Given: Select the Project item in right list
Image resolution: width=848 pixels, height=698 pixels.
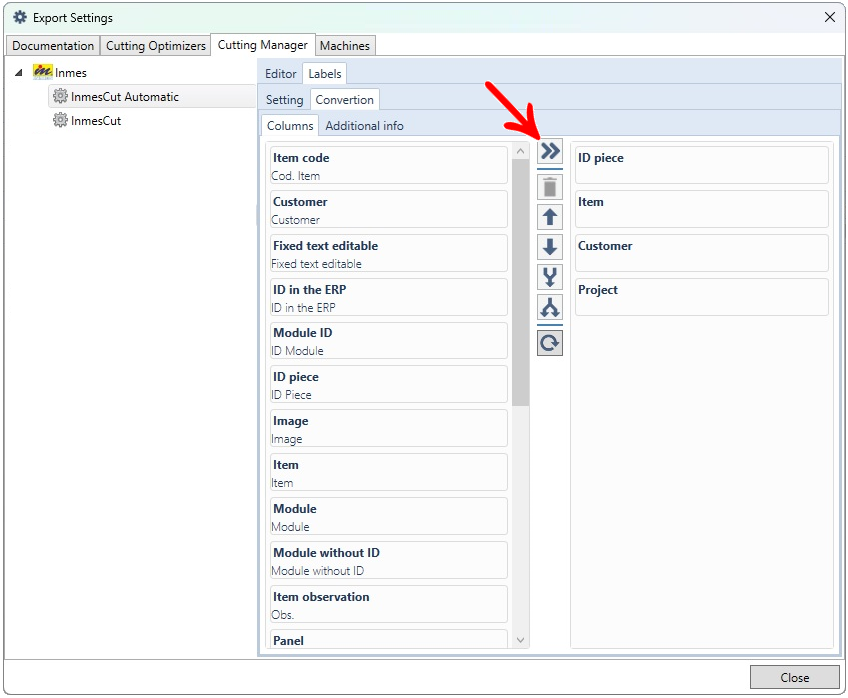Looking at the screenshot, I should 701,297.
